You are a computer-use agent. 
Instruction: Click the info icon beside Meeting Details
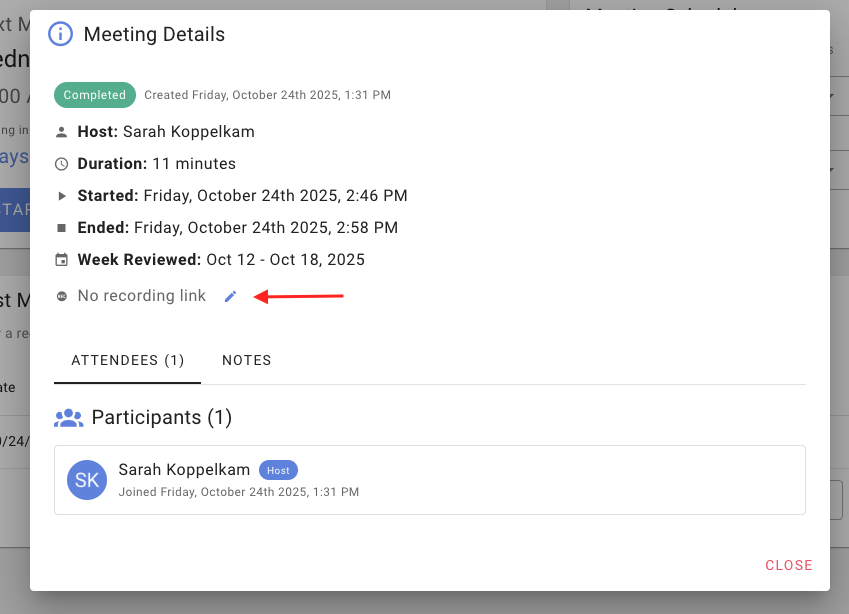click(61, 35)
